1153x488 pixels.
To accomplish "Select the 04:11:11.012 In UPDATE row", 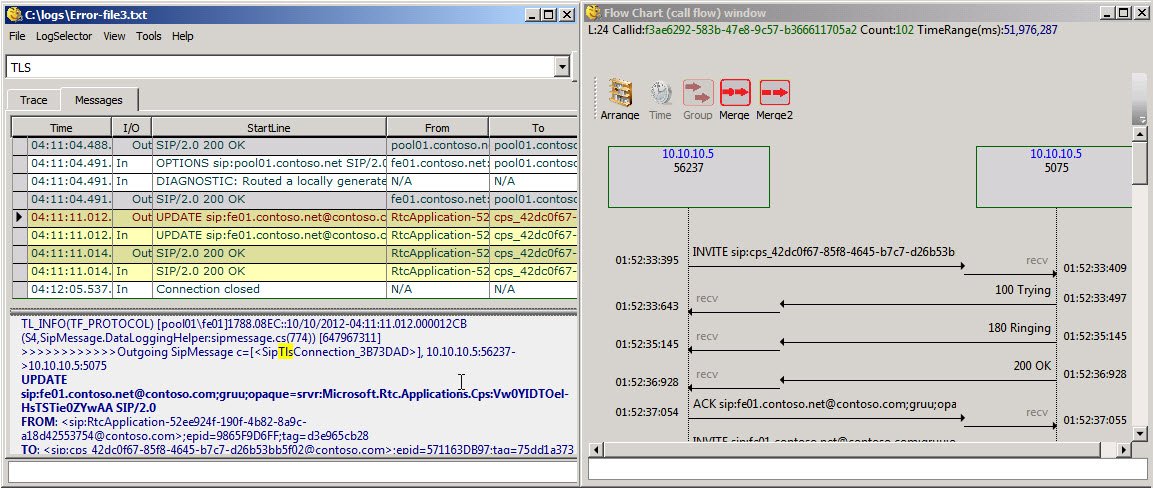I will 295,235.
